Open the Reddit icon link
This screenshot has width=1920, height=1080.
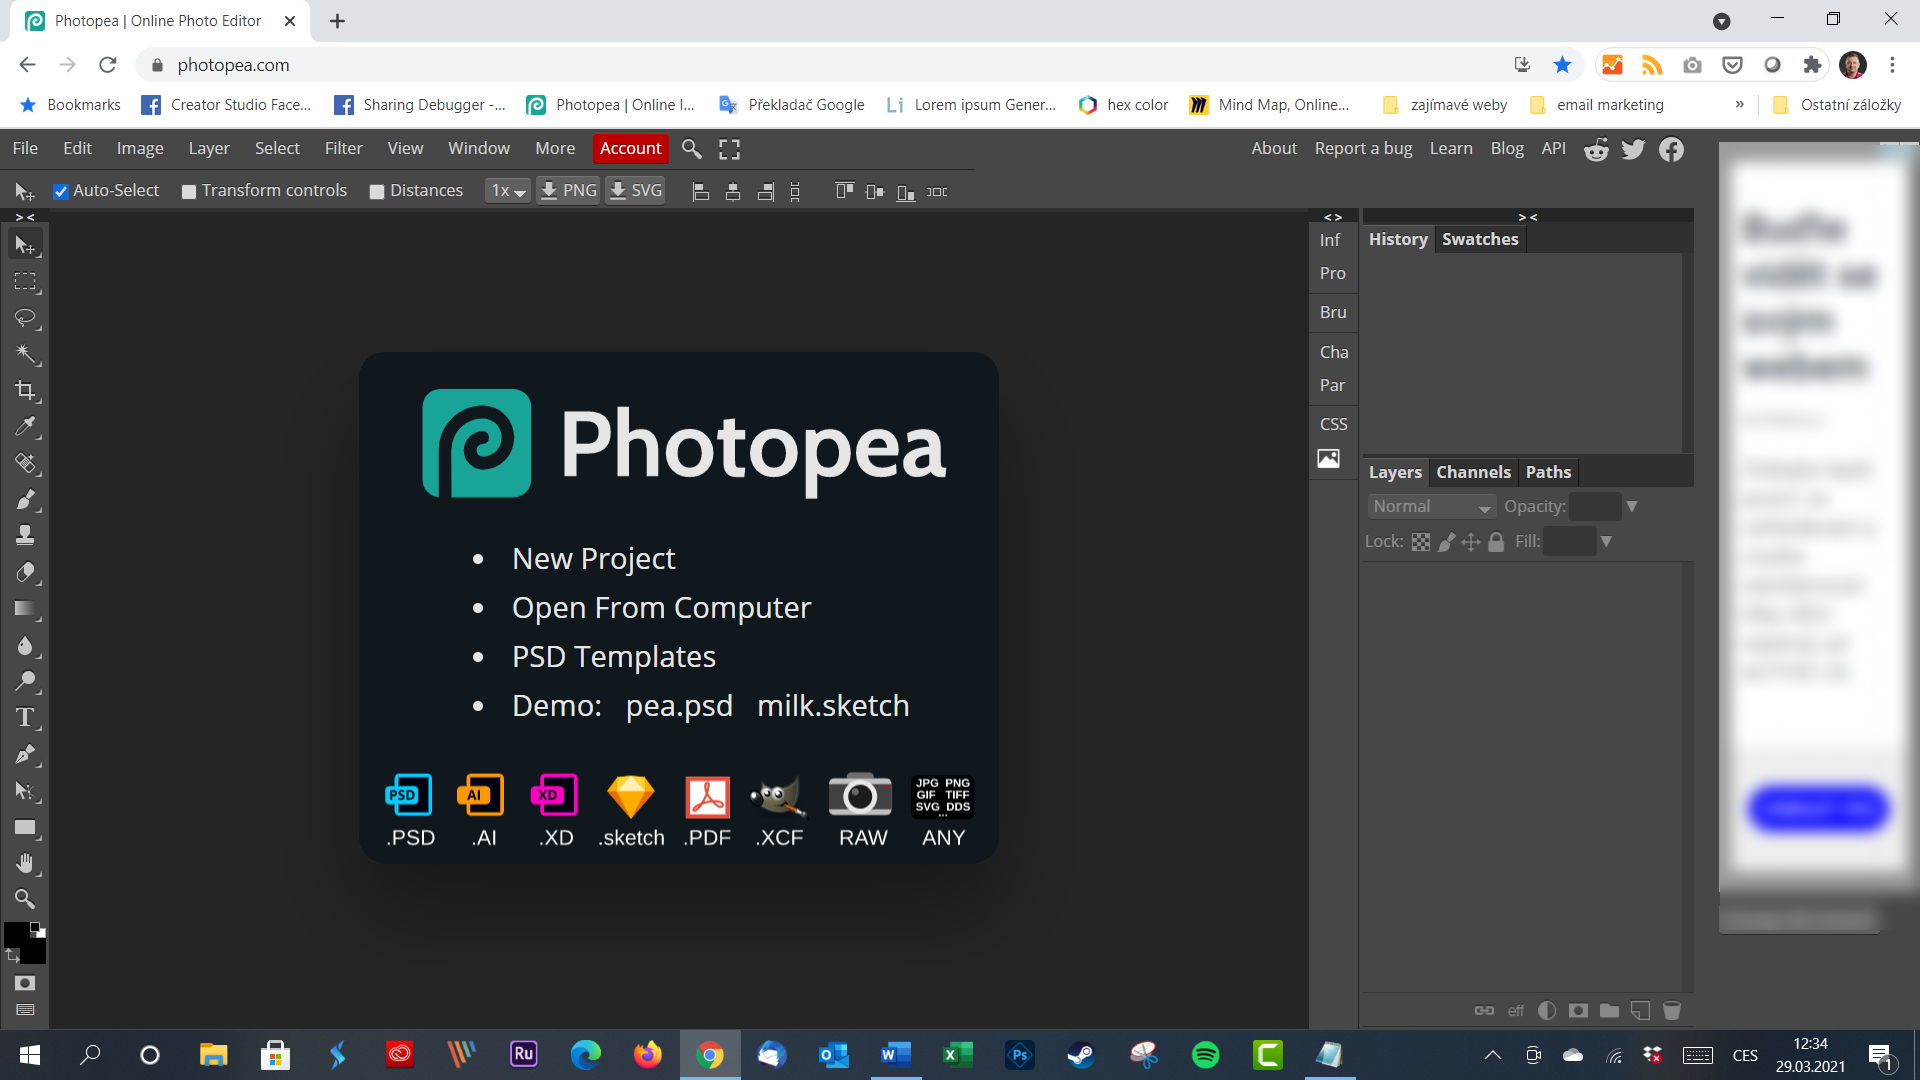tap(1596, 149)
